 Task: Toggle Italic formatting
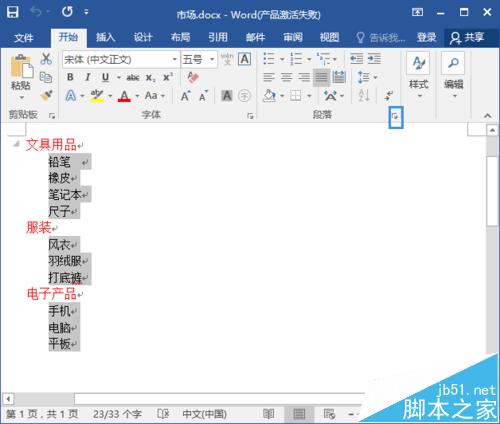click(88, 77)
